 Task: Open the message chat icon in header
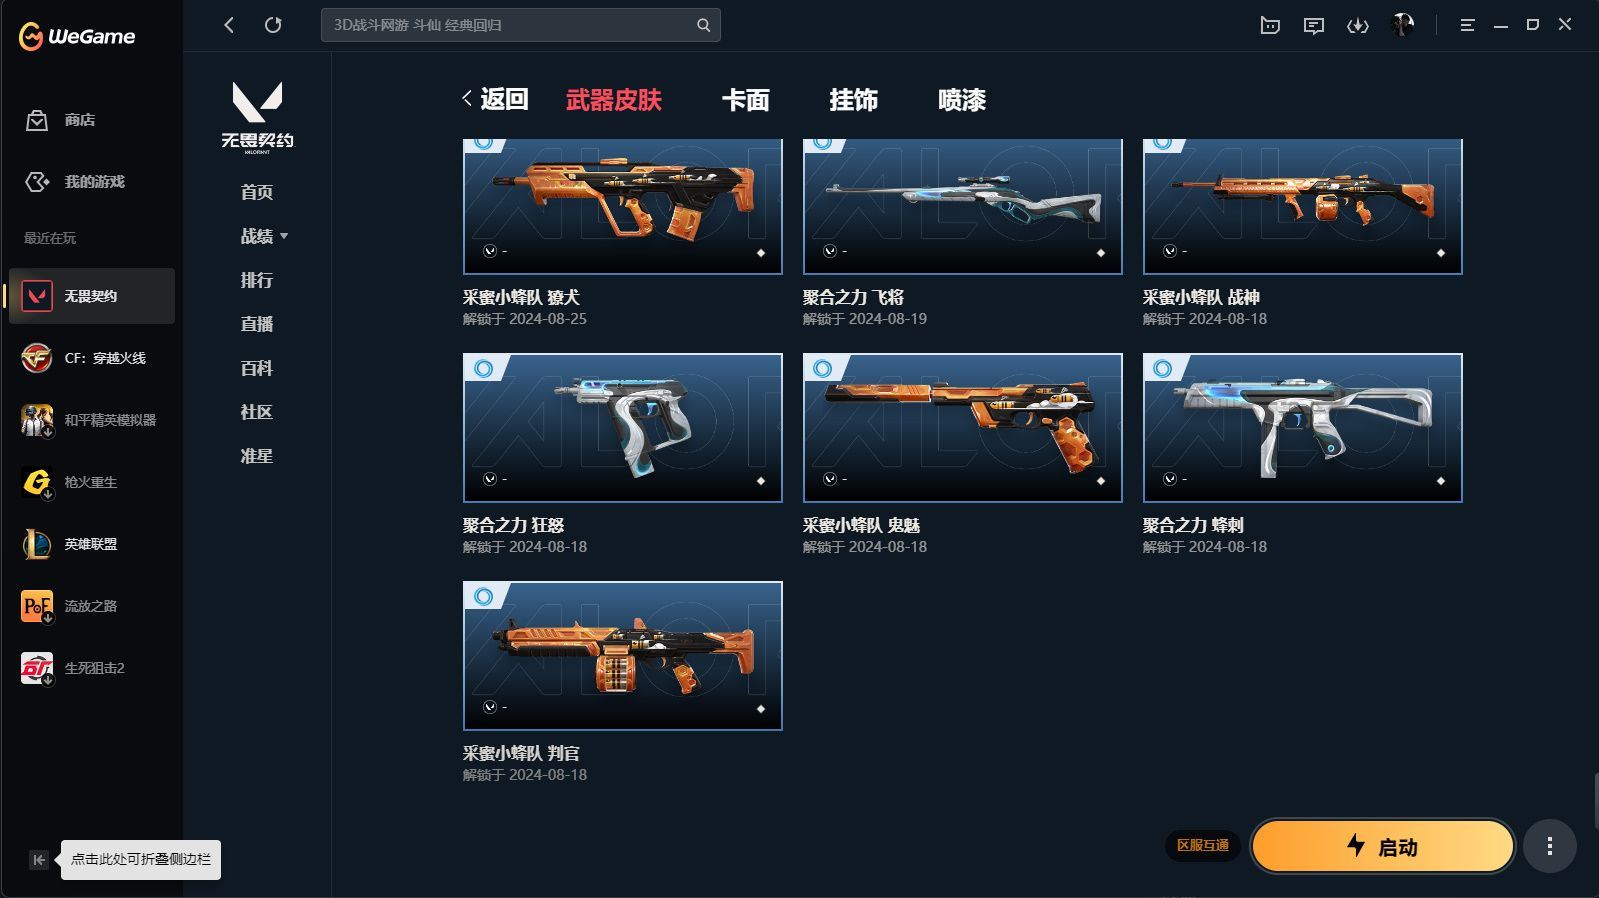point(1314,26)
